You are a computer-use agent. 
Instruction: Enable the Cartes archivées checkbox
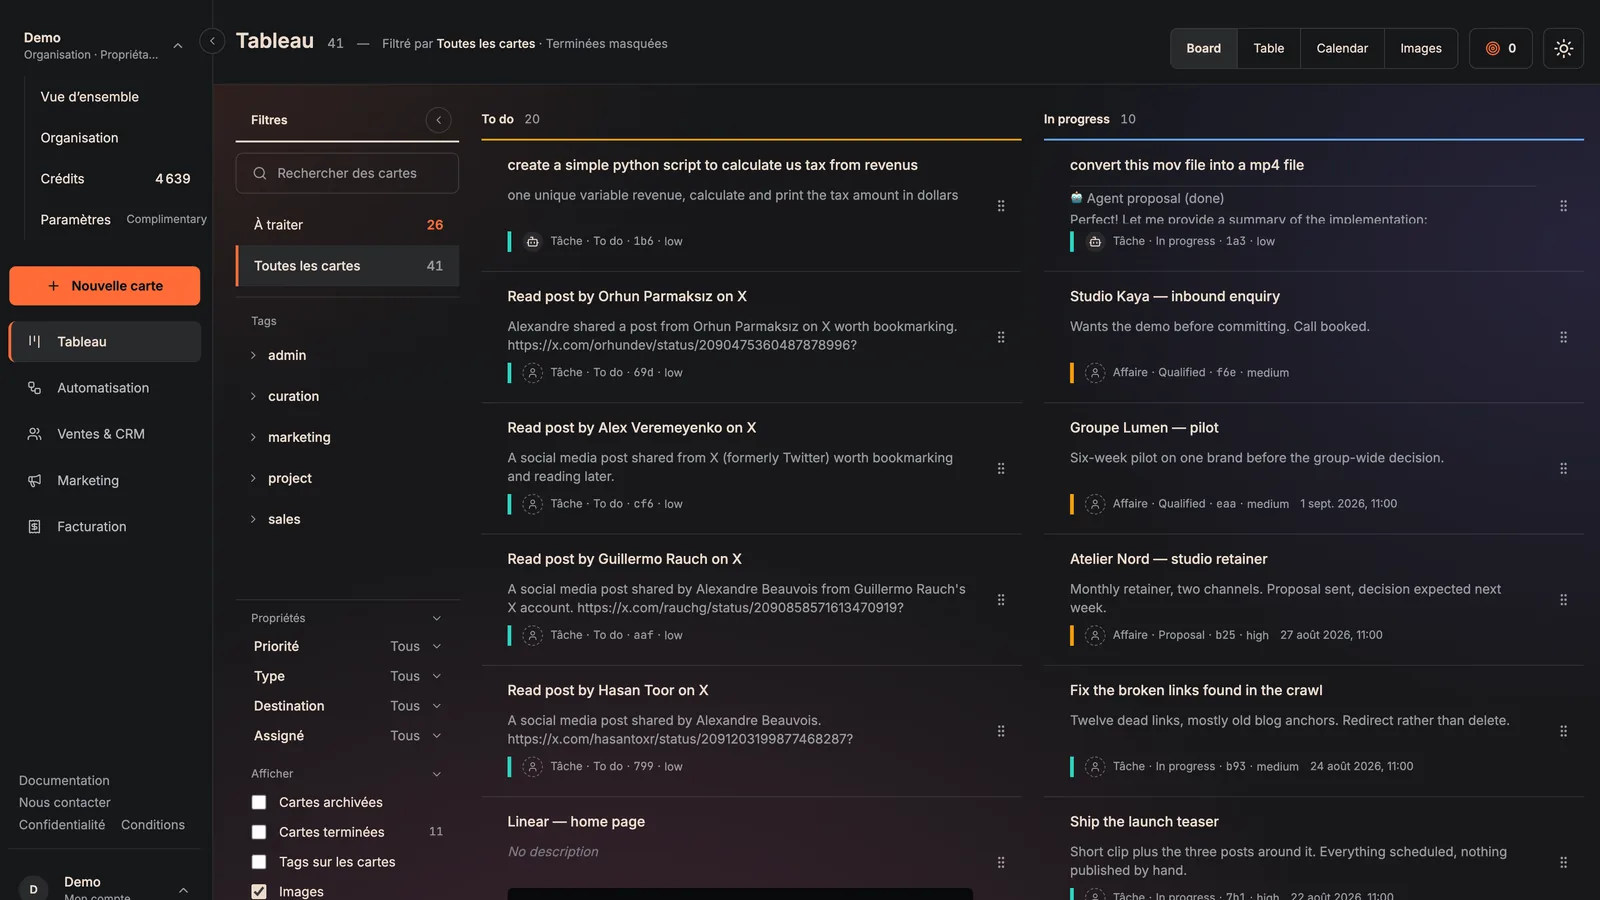(259, 802)
